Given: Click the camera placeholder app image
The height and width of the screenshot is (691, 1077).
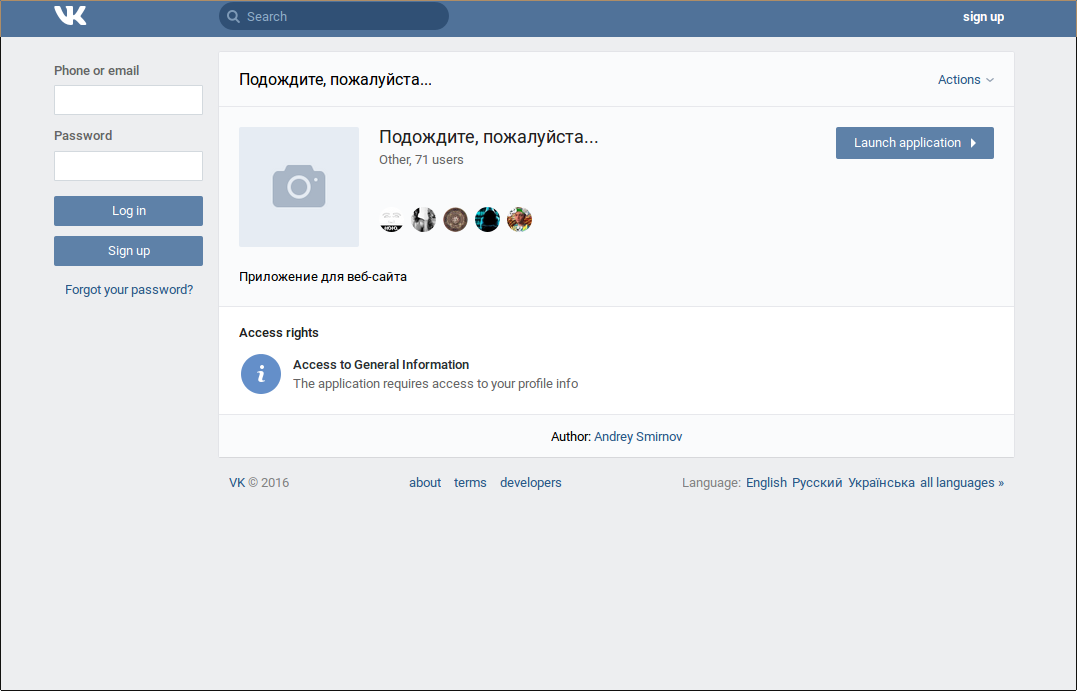Looking at the screenshot, I should pyautogui.click(x=299, y=187).
